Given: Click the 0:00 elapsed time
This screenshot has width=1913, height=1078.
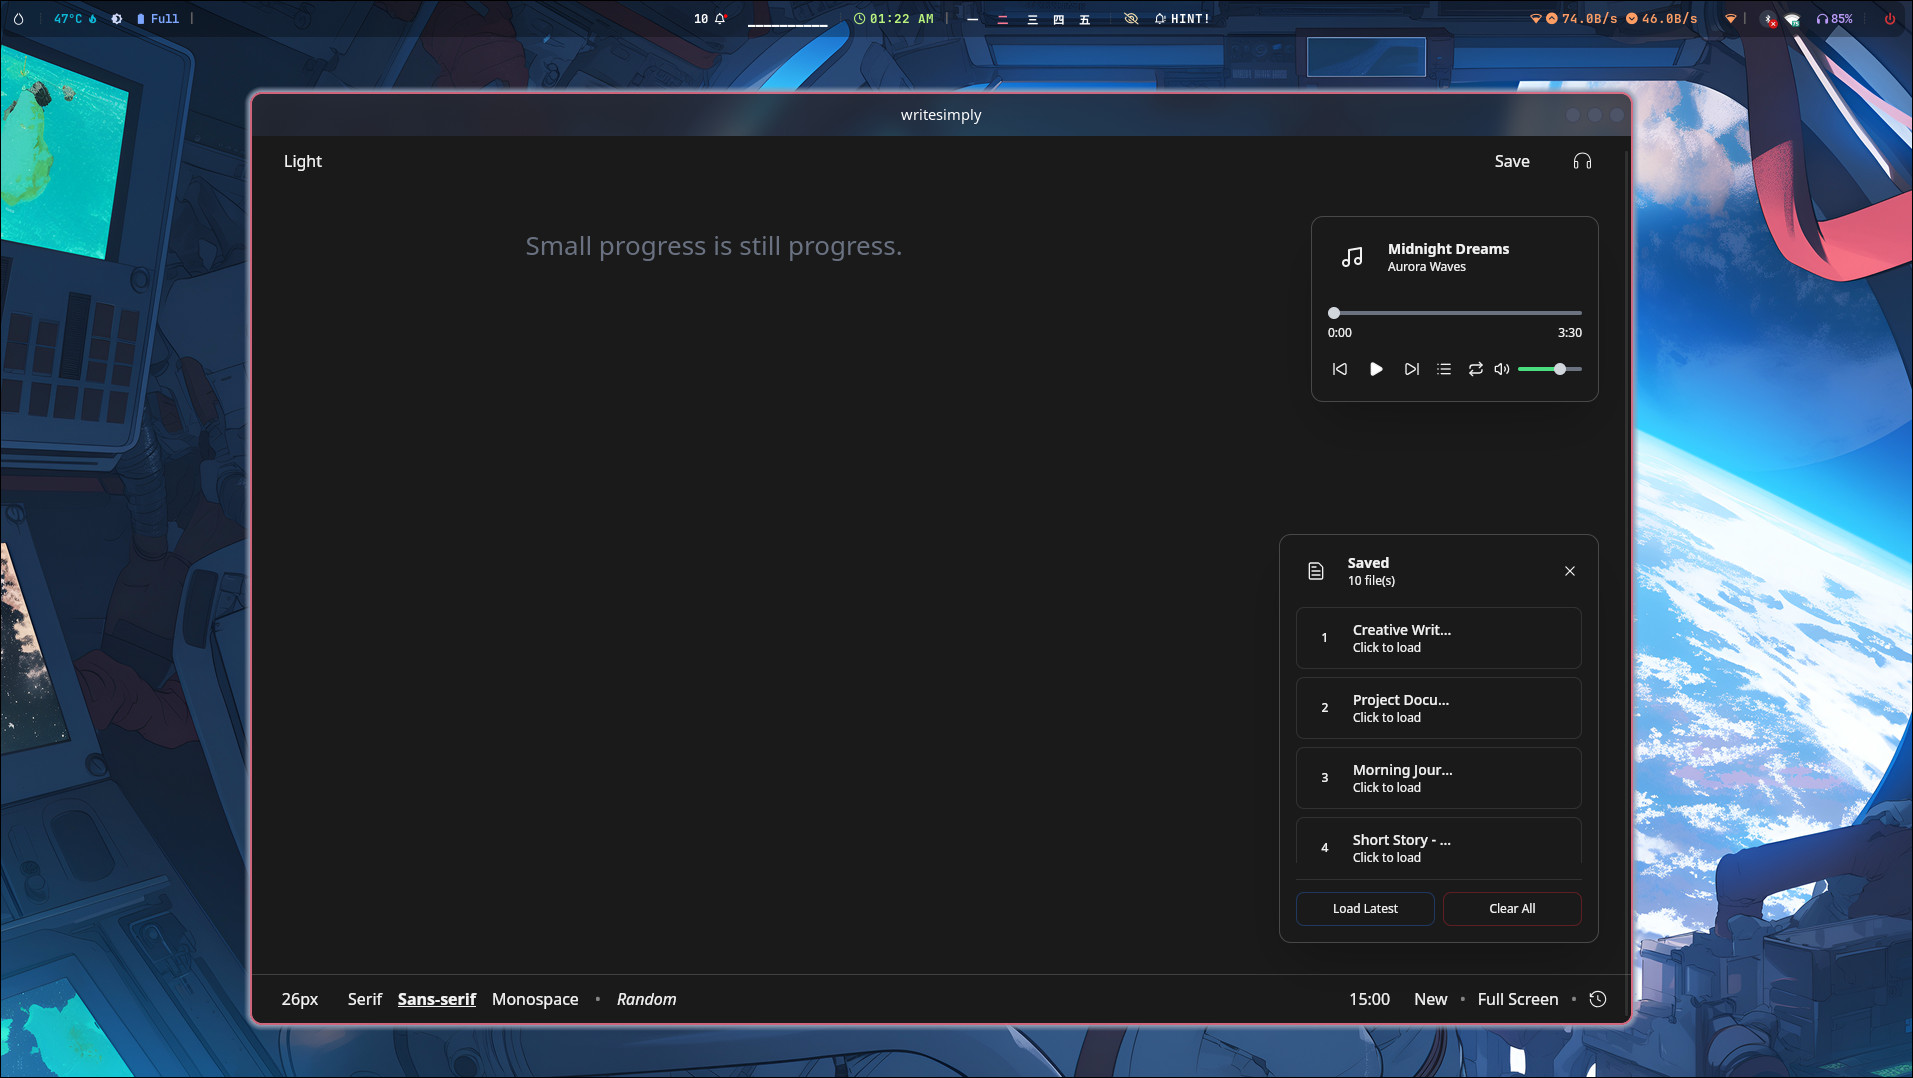Looking at the screenshot, I should click(1339, 333).
